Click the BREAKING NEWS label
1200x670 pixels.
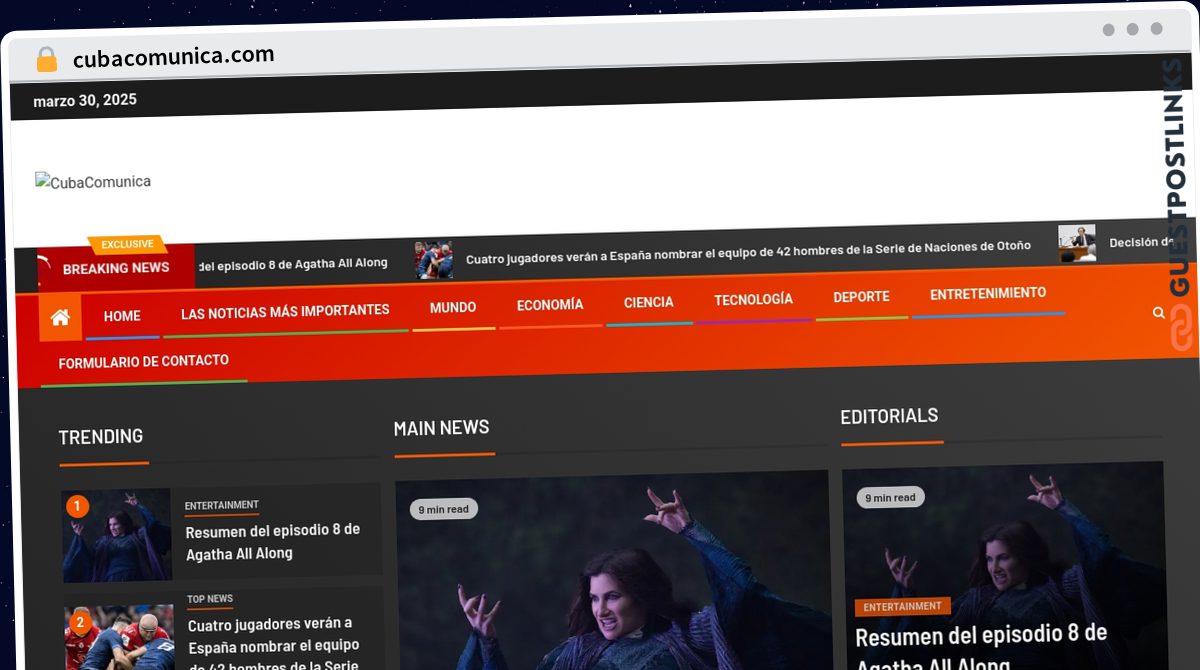[x=116, y=268]
